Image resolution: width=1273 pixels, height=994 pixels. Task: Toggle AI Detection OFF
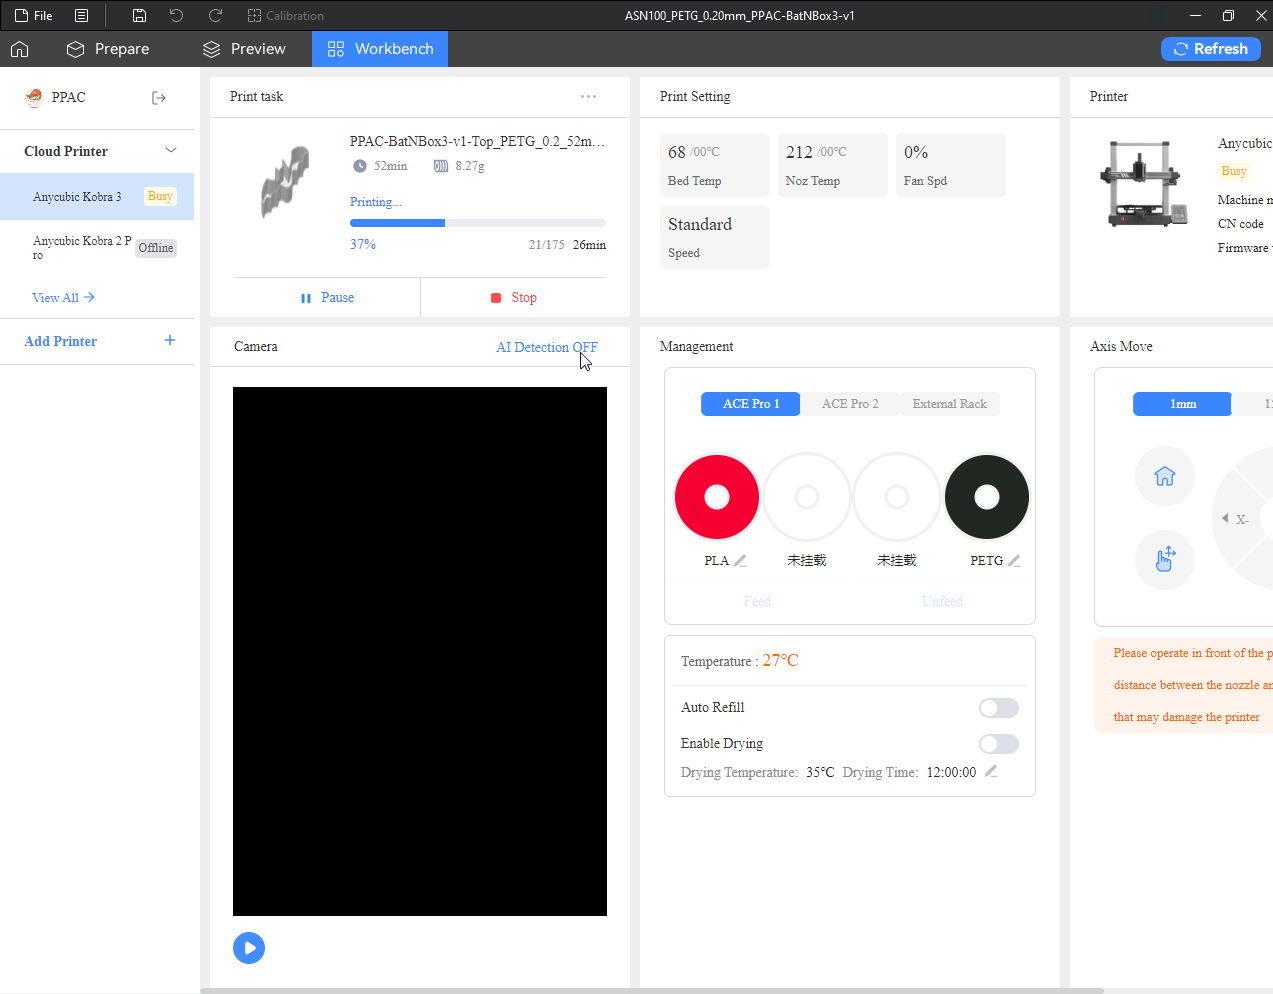click(x=547, y=347)
